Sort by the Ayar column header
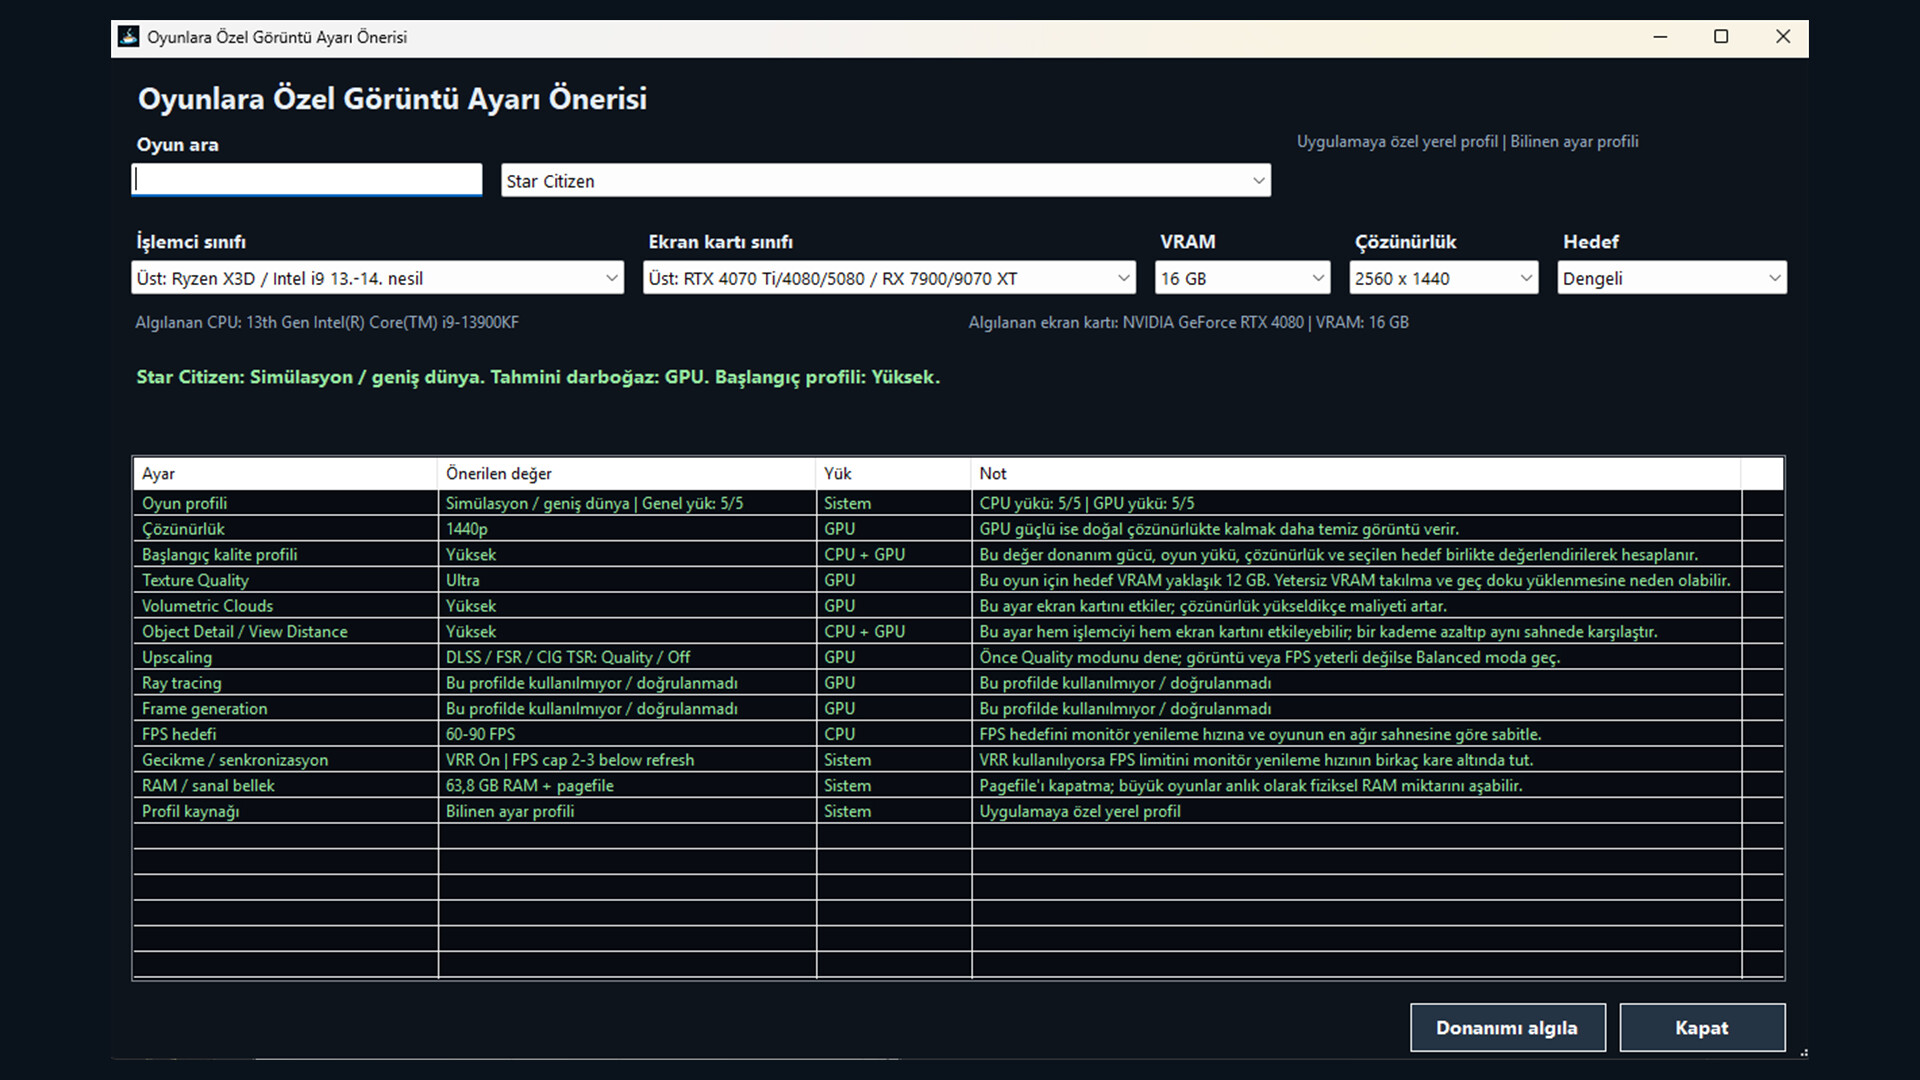This screenshot has width=1920, height=1080. (285, 474)
